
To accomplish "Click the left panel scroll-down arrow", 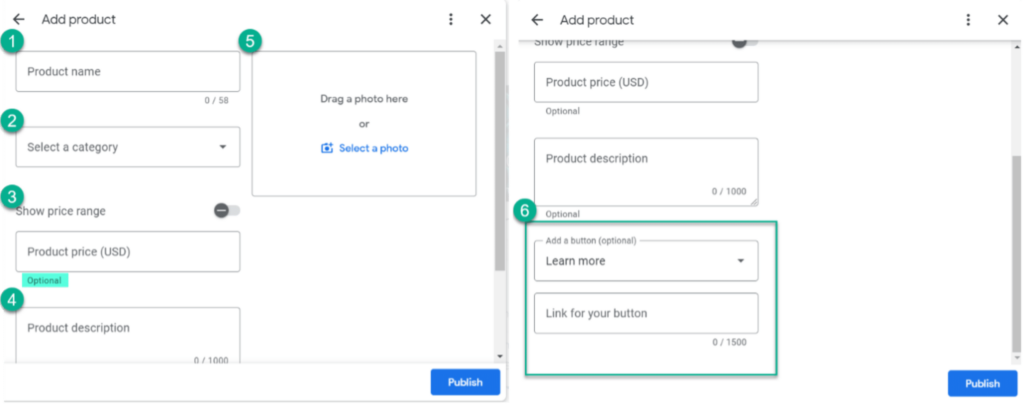I will click(x=500, y=356).
